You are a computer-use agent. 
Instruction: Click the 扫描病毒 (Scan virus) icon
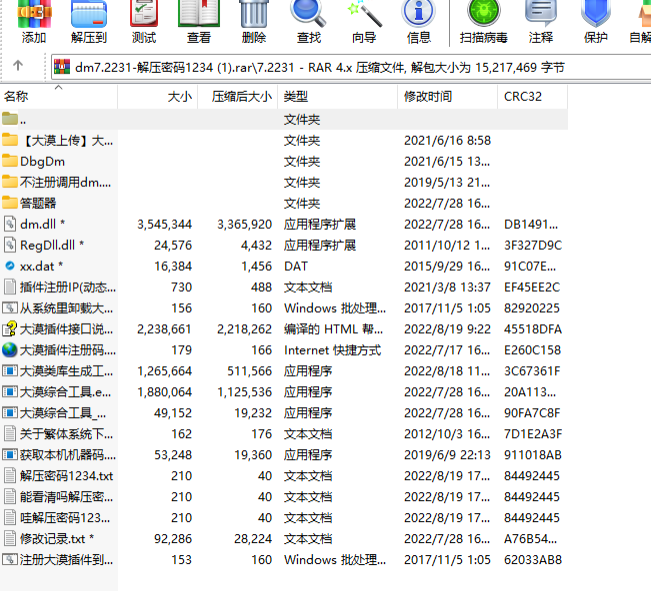[483, 12]
